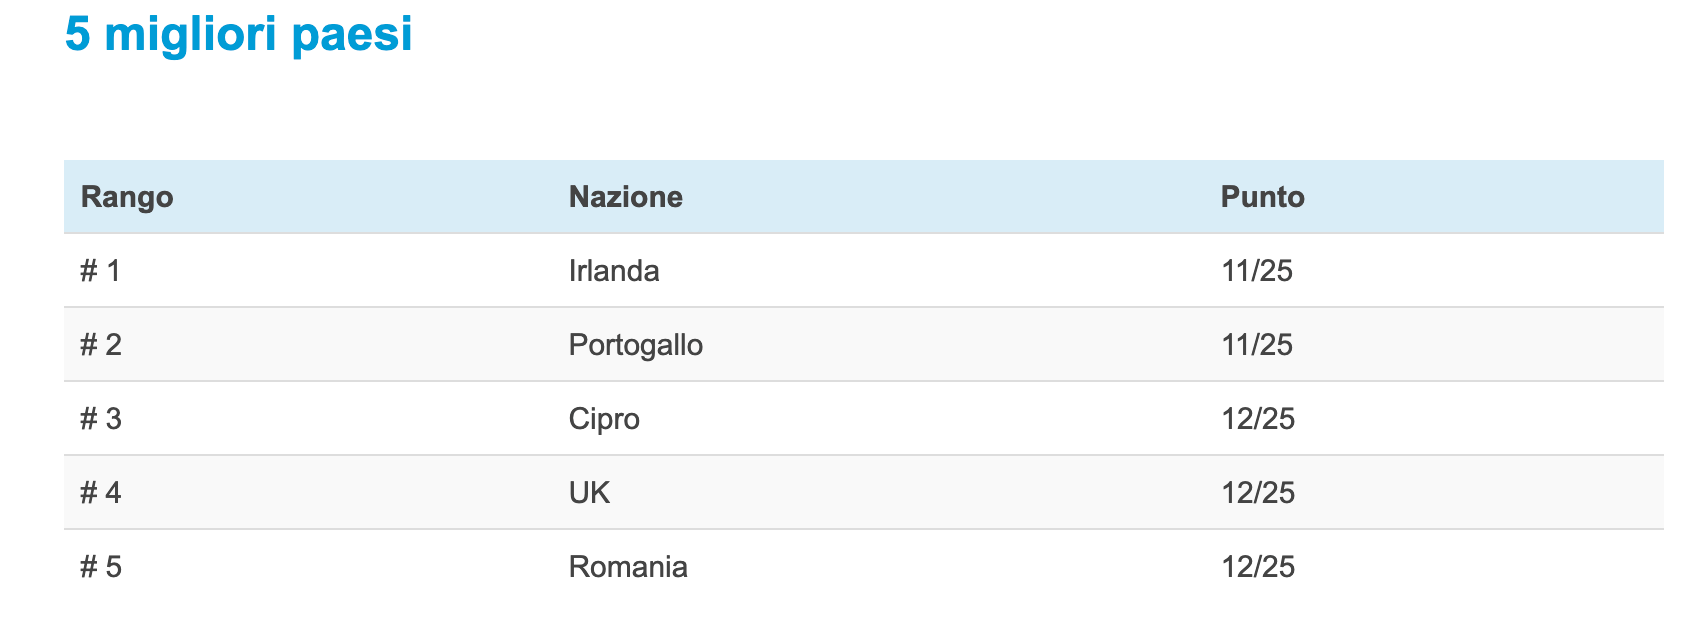Select the Punto column header
The image size is (1696, 630).
coord(1263,197)
